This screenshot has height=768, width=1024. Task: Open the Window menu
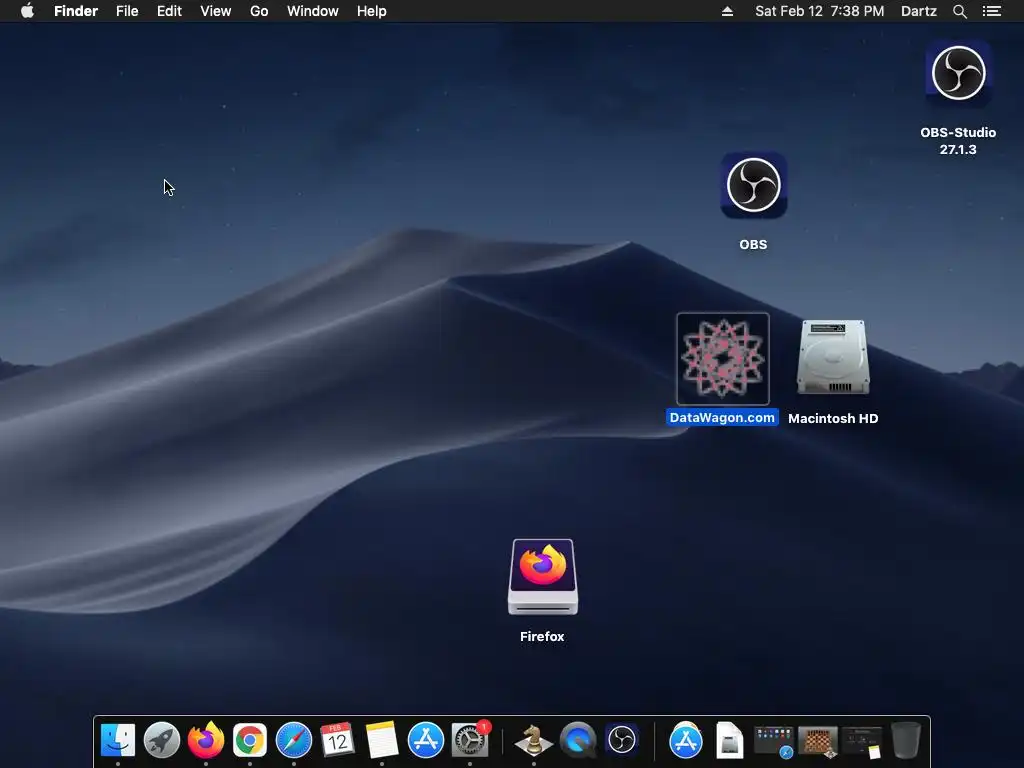coord(313,11)
